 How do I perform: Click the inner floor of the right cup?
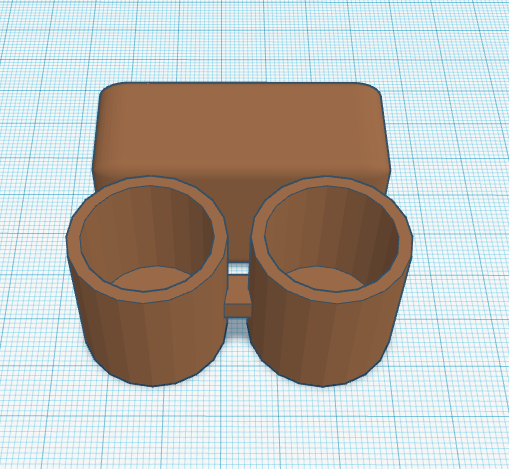(325, 278)
